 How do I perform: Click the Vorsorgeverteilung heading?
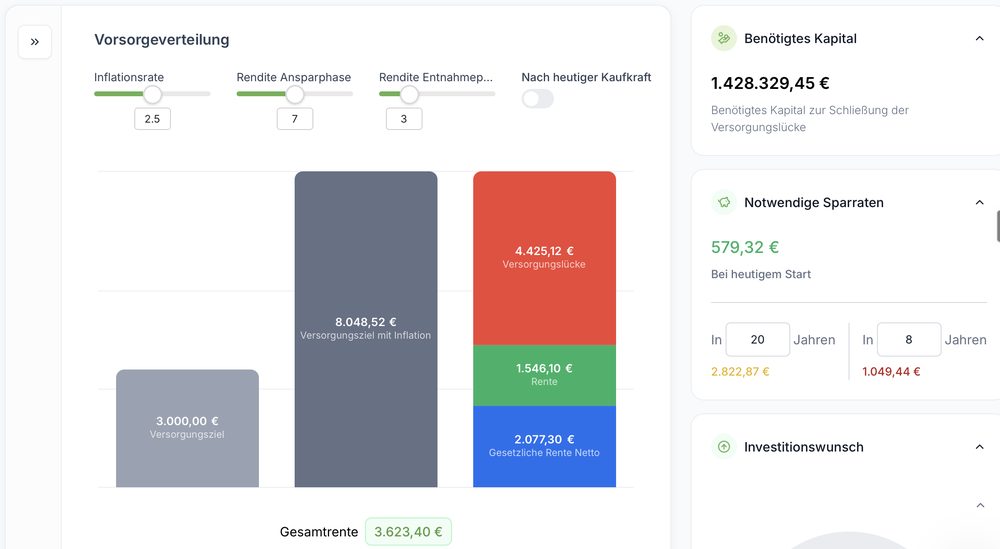[162, 40]
